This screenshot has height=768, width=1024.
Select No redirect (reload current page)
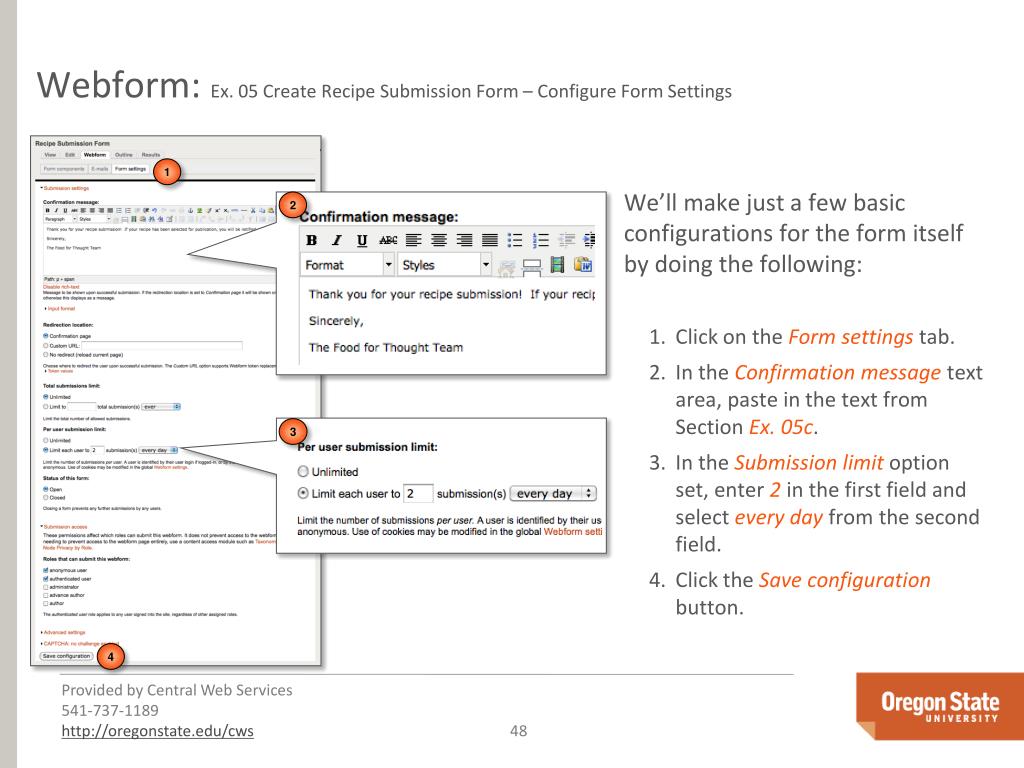click(x=46, y=355)
